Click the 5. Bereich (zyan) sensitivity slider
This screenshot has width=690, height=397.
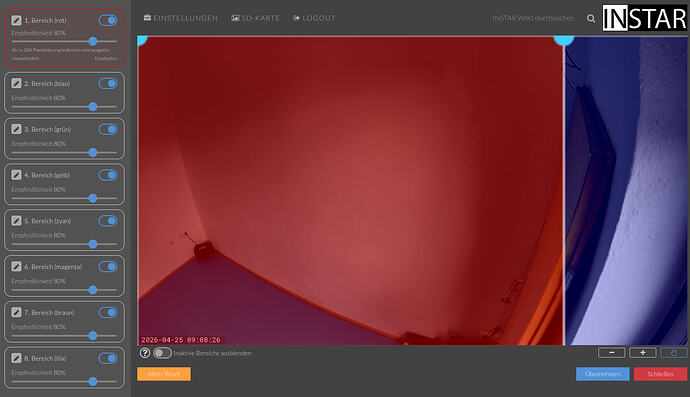click(64, 244)
